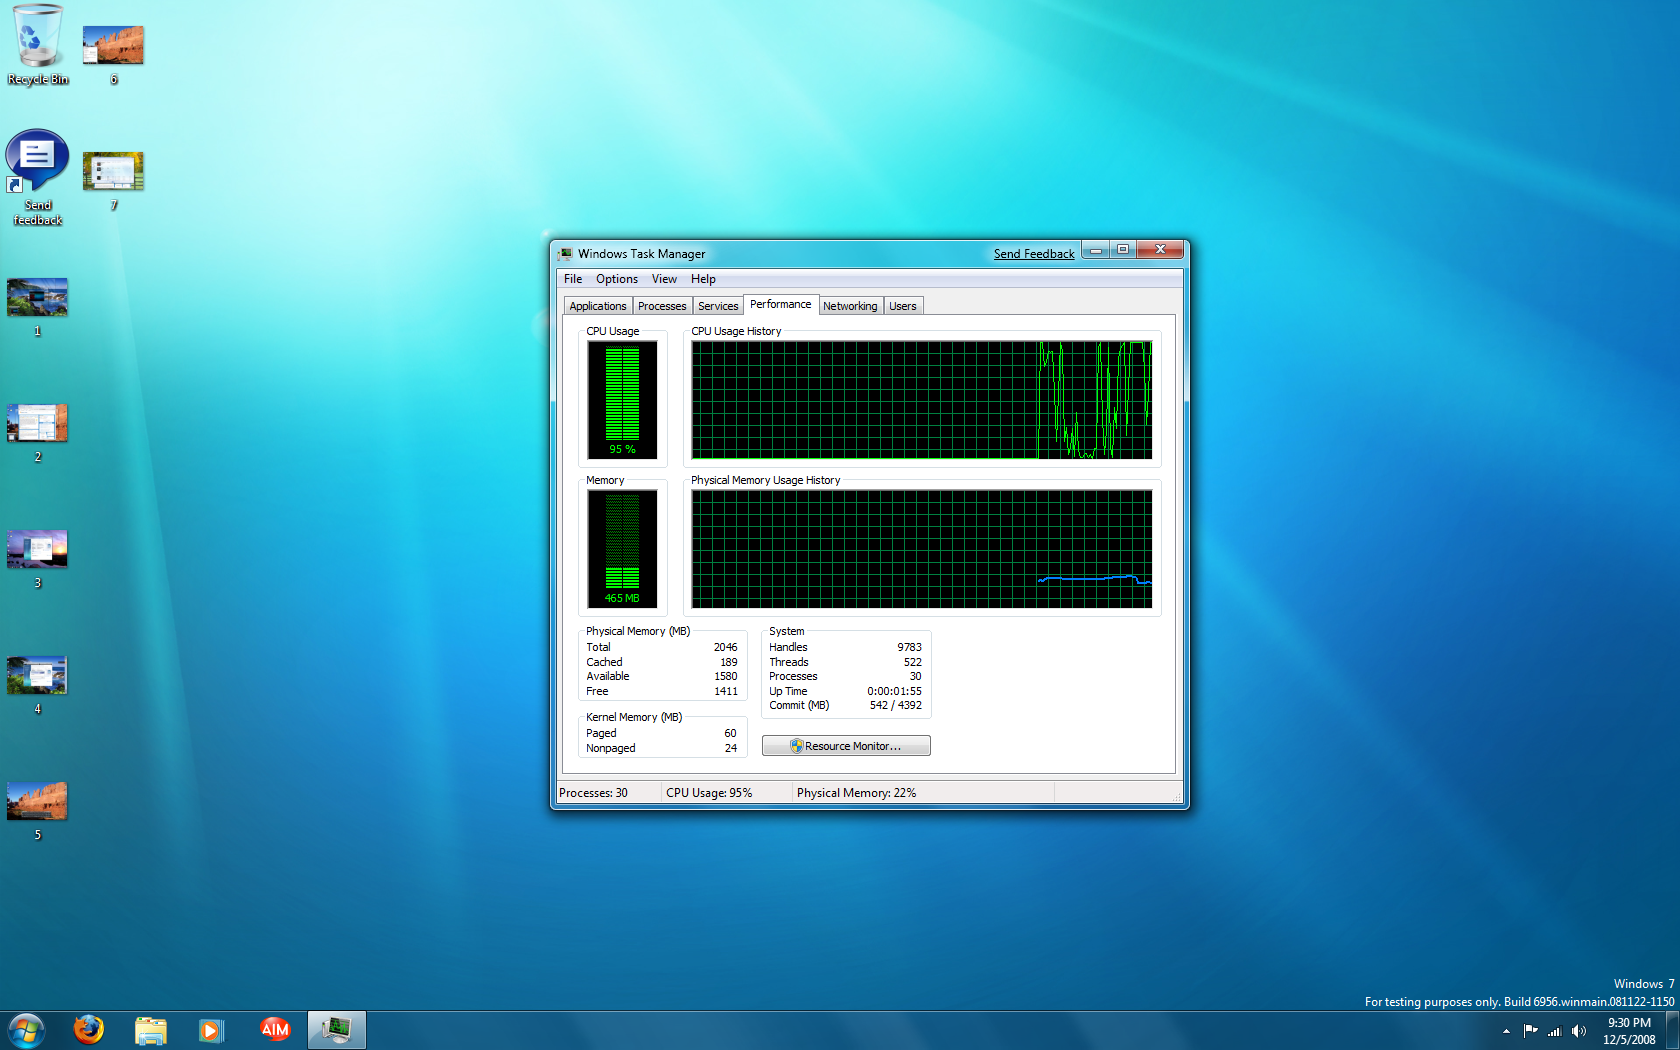Click the Handles value 9783
The image size is (1680, 1050).
point(909,647)
